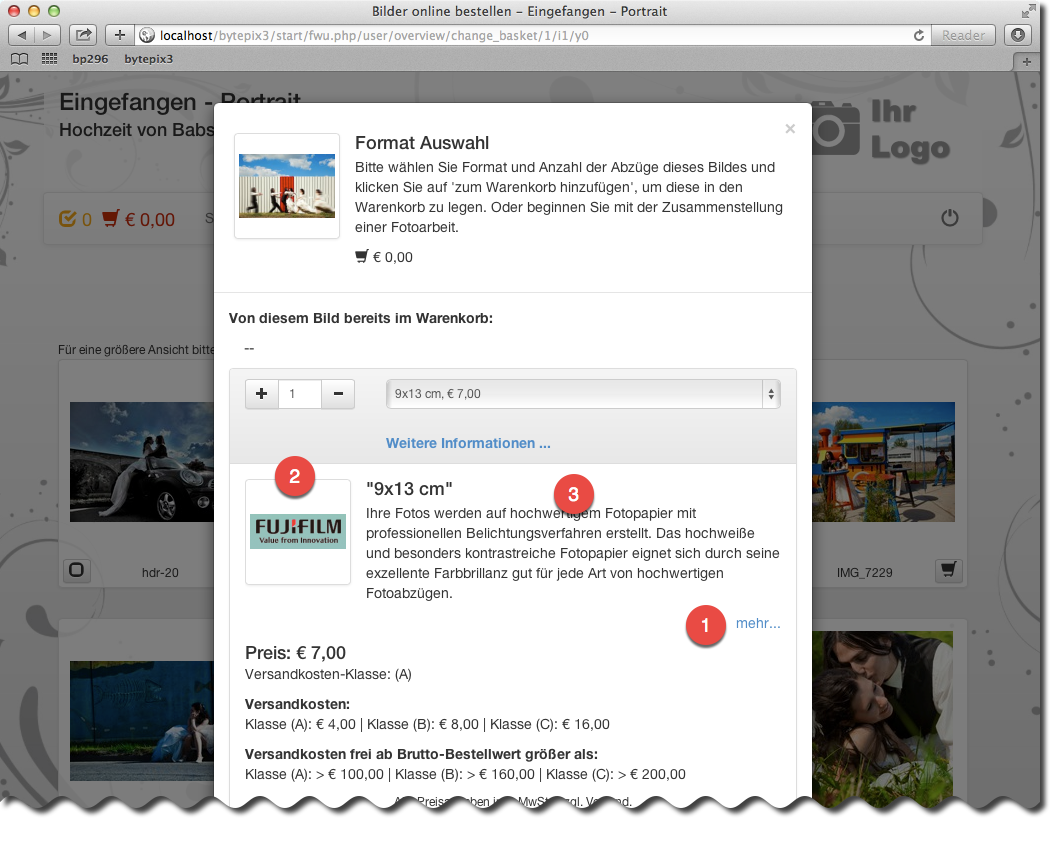Increase print quantity with plus button
1050x842 pixels.
(x=262, y=394)
